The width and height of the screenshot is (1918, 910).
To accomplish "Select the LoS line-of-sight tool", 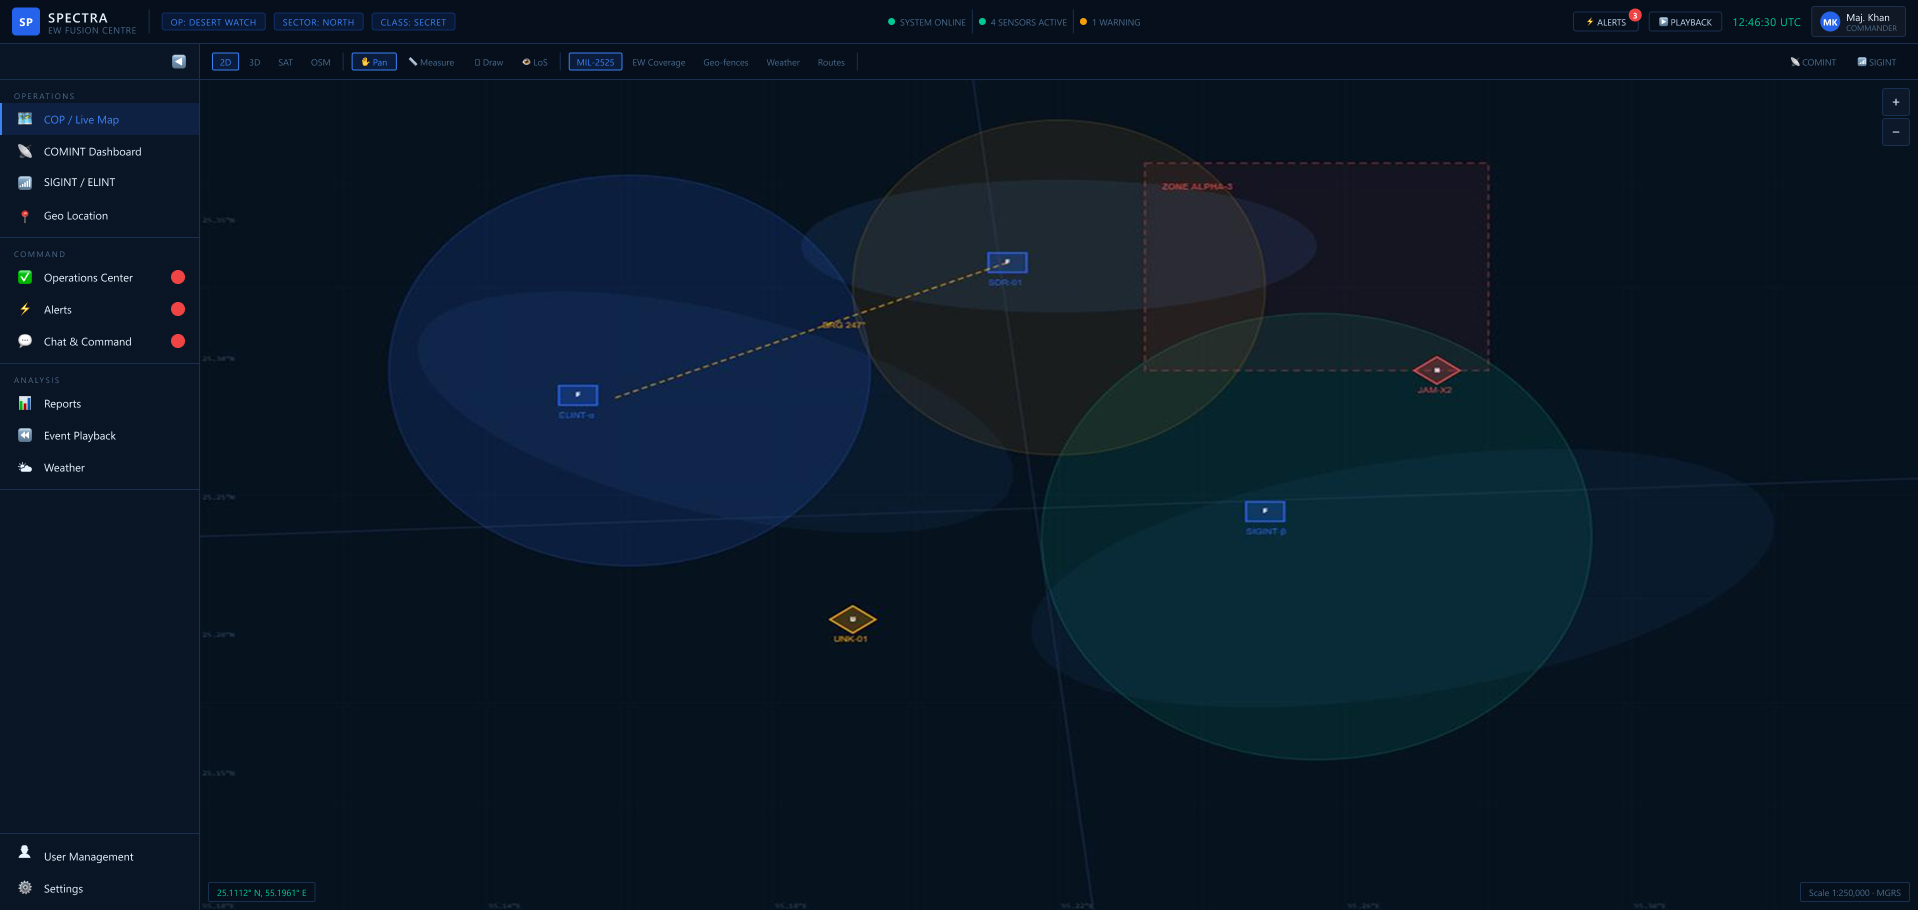I will click(535, 62).
